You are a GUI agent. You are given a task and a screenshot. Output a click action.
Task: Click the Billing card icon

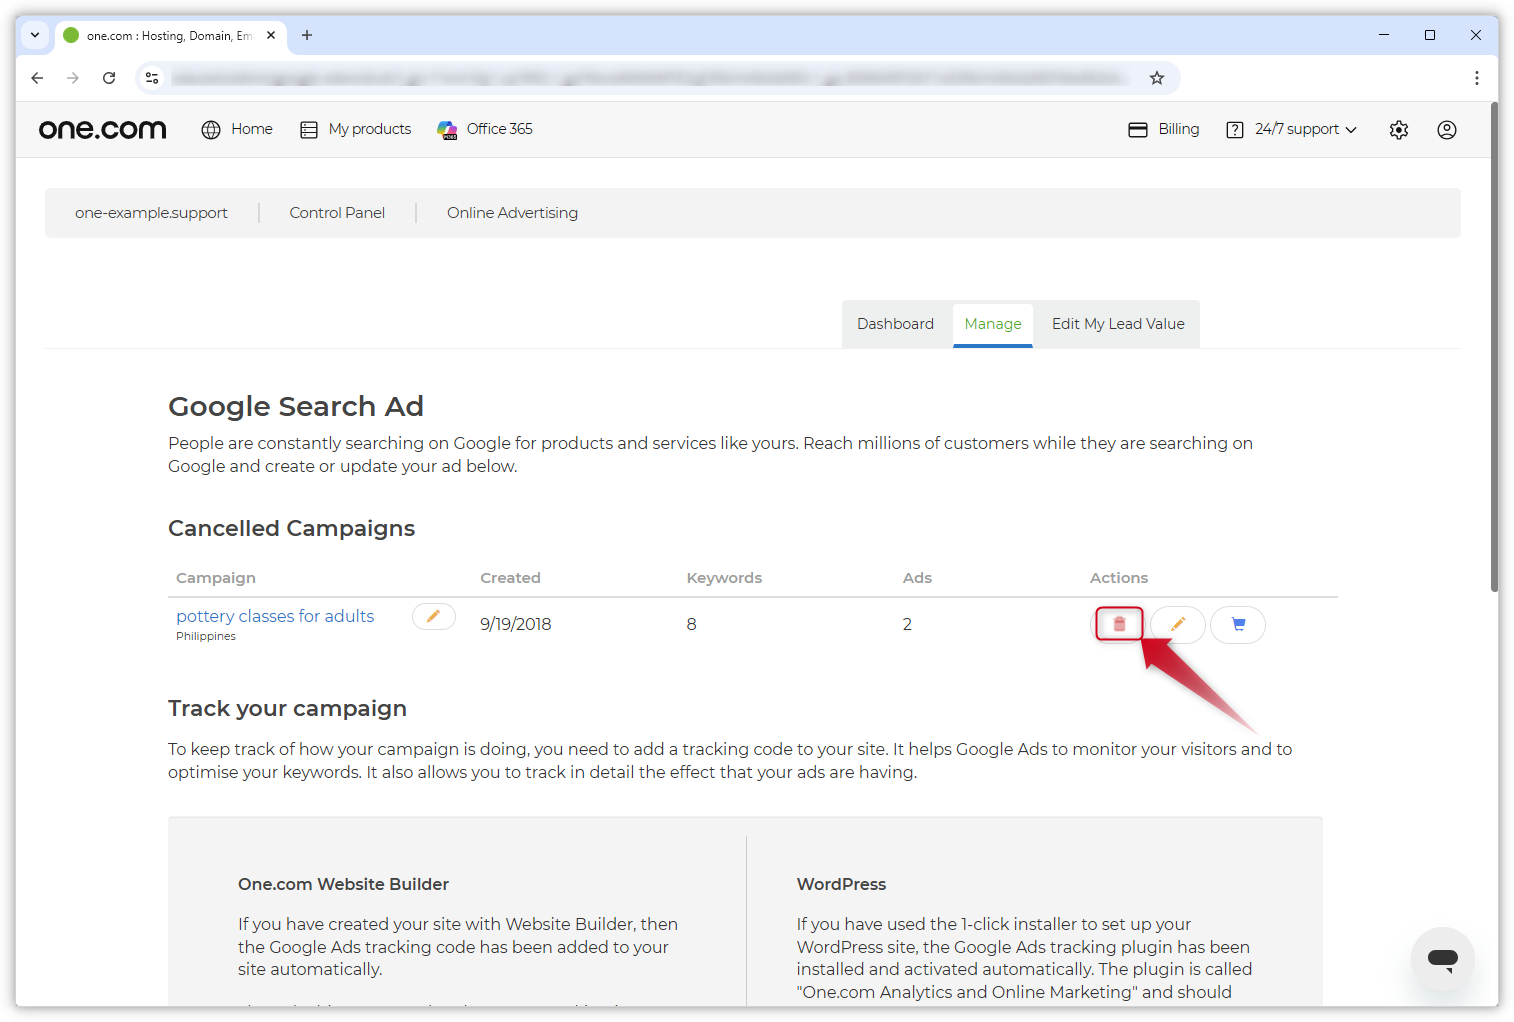(x=1139, y=129)
